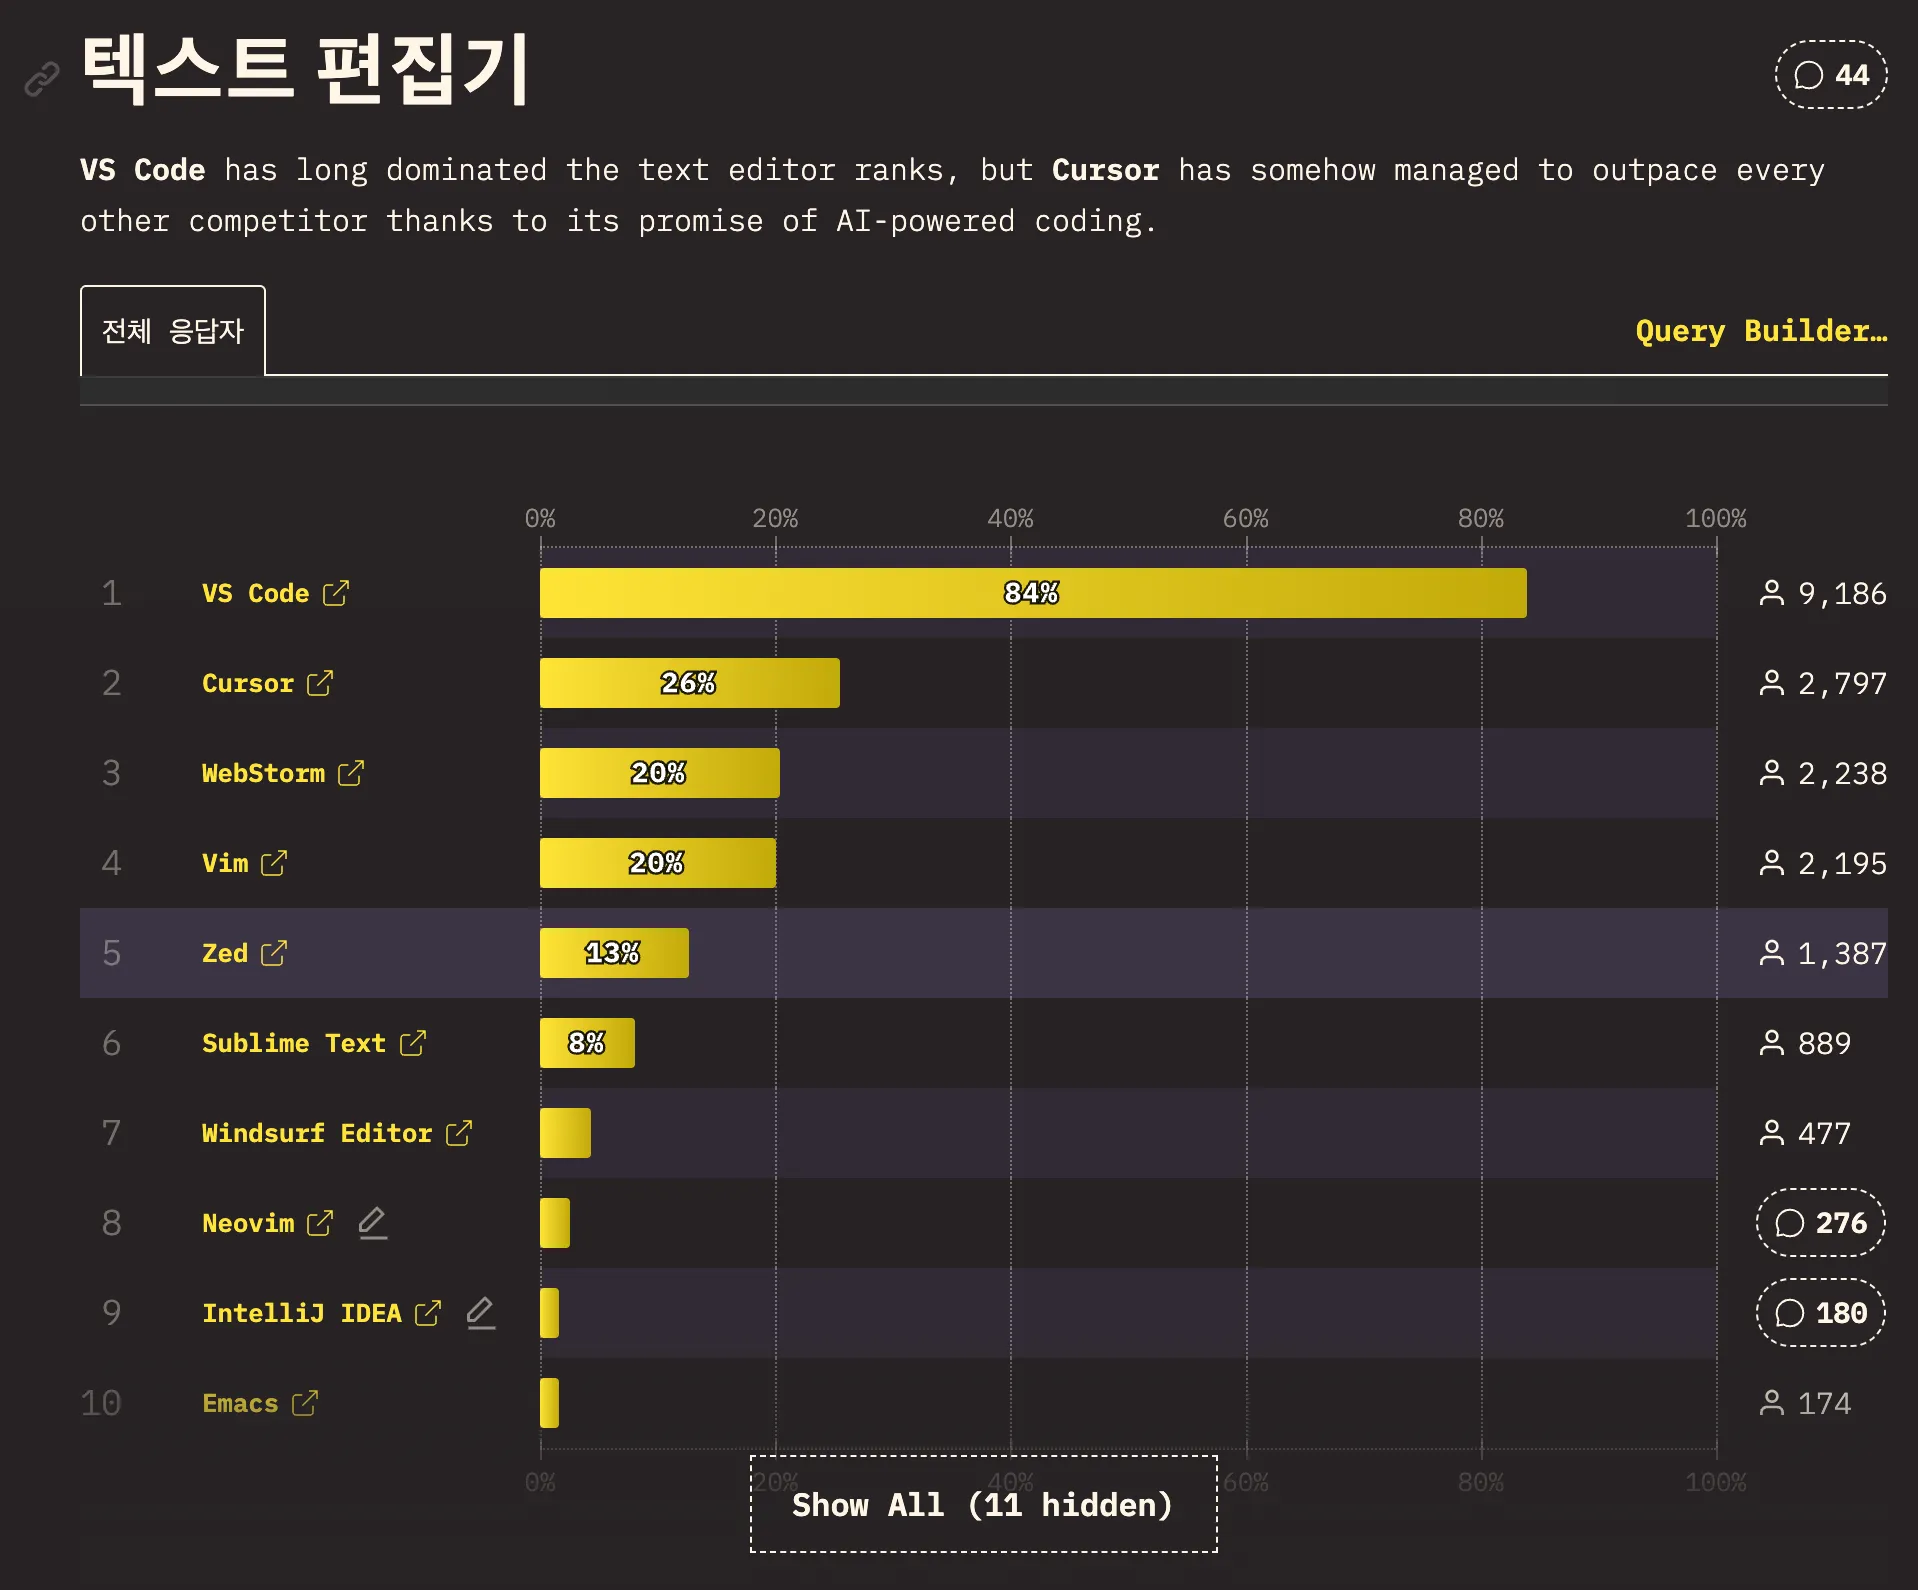Screen dimensions: 1918x1590
Task: Click the pencil icon beside Neovim
Action: pyautogui.click(x=372, y=1222)
